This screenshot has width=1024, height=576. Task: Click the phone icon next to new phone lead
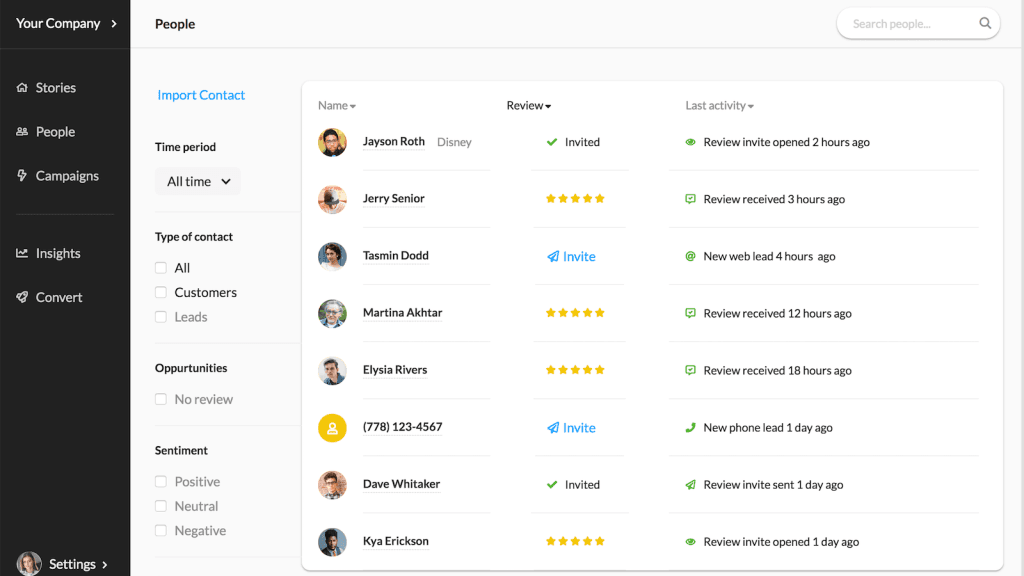click(x=690, y=427)
